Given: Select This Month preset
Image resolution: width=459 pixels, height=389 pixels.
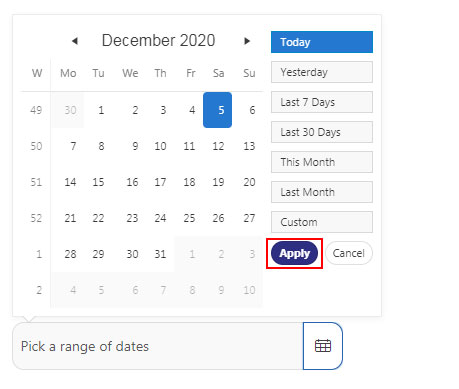Looking at the screenshot, I should [x=322, y=162].
